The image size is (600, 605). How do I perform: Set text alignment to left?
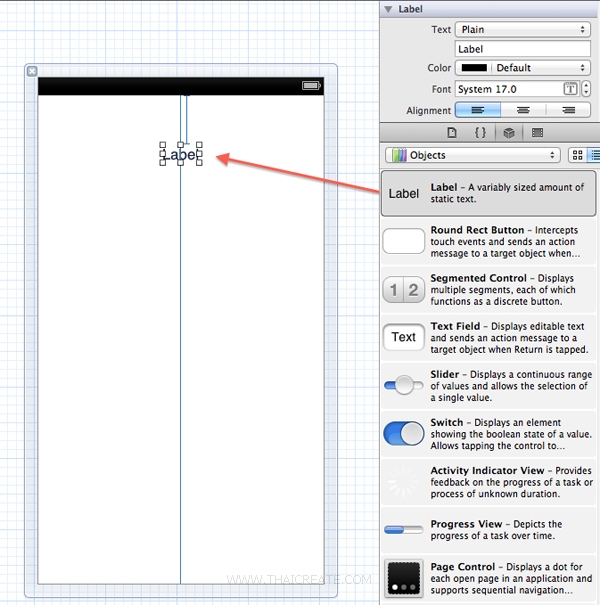coord(477,110)
